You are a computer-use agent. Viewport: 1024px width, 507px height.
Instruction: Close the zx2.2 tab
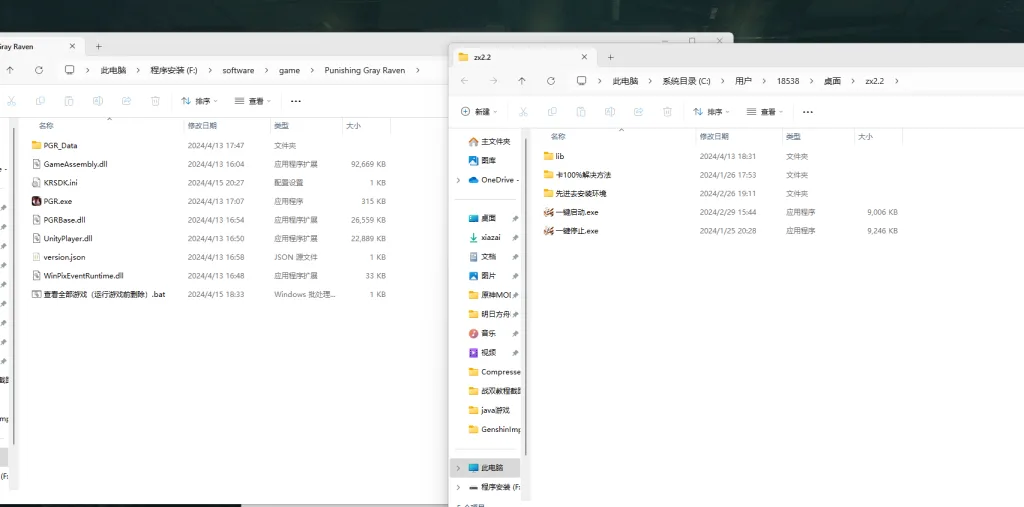pos(584,57)
